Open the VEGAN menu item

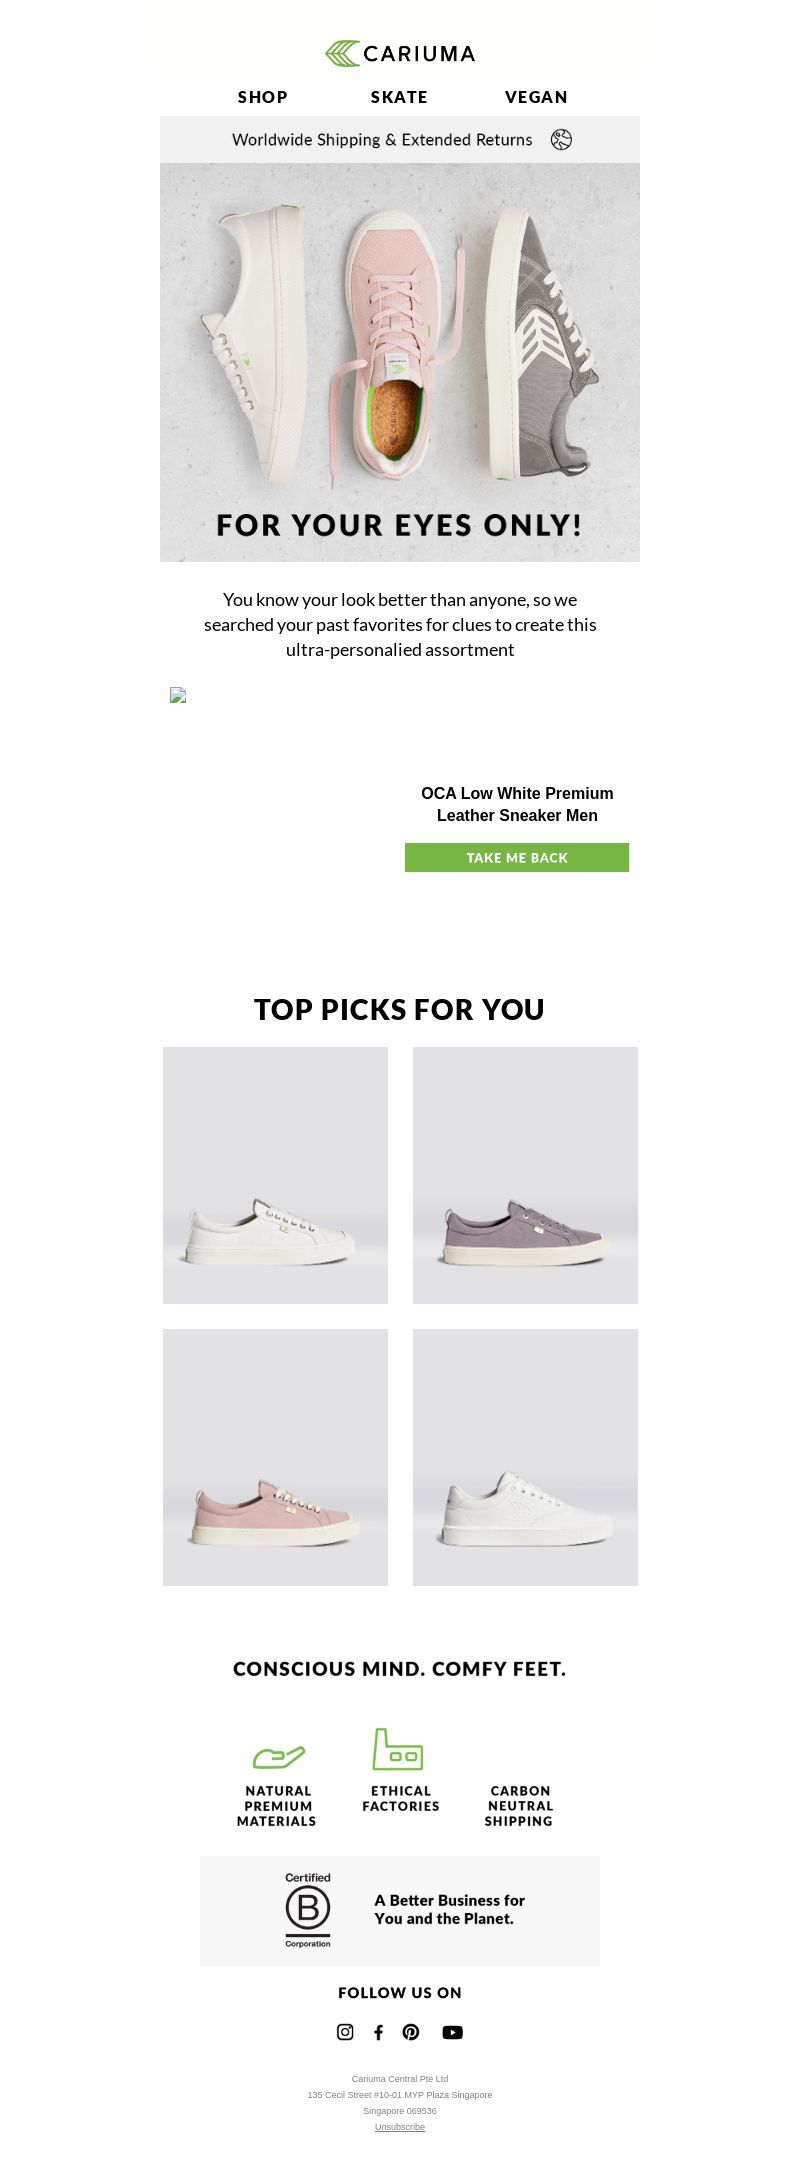click(536, 97)
